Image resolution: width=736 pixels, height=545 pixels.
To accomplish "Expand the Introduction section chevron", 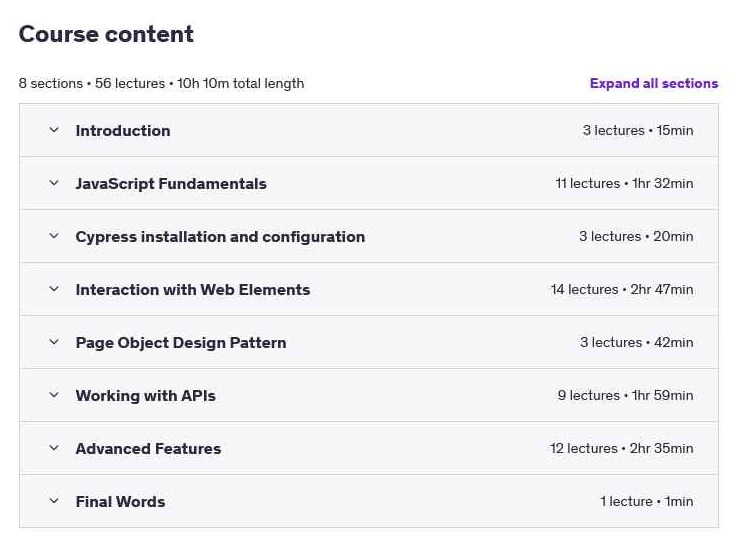I will pyautogui.click(x=54, y=130).
